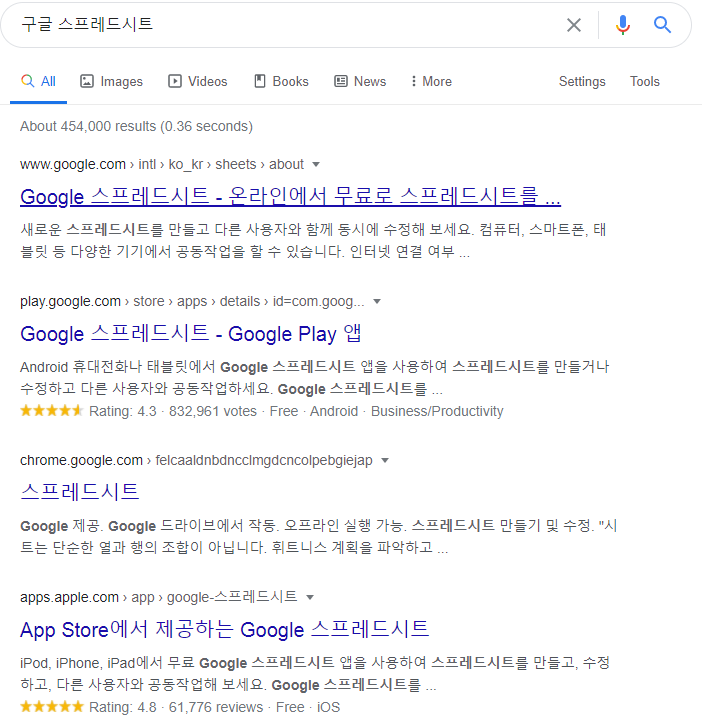Click star rating icons for App Store result
Viewport: 702px width, 727px height.
tap(51, 707)
